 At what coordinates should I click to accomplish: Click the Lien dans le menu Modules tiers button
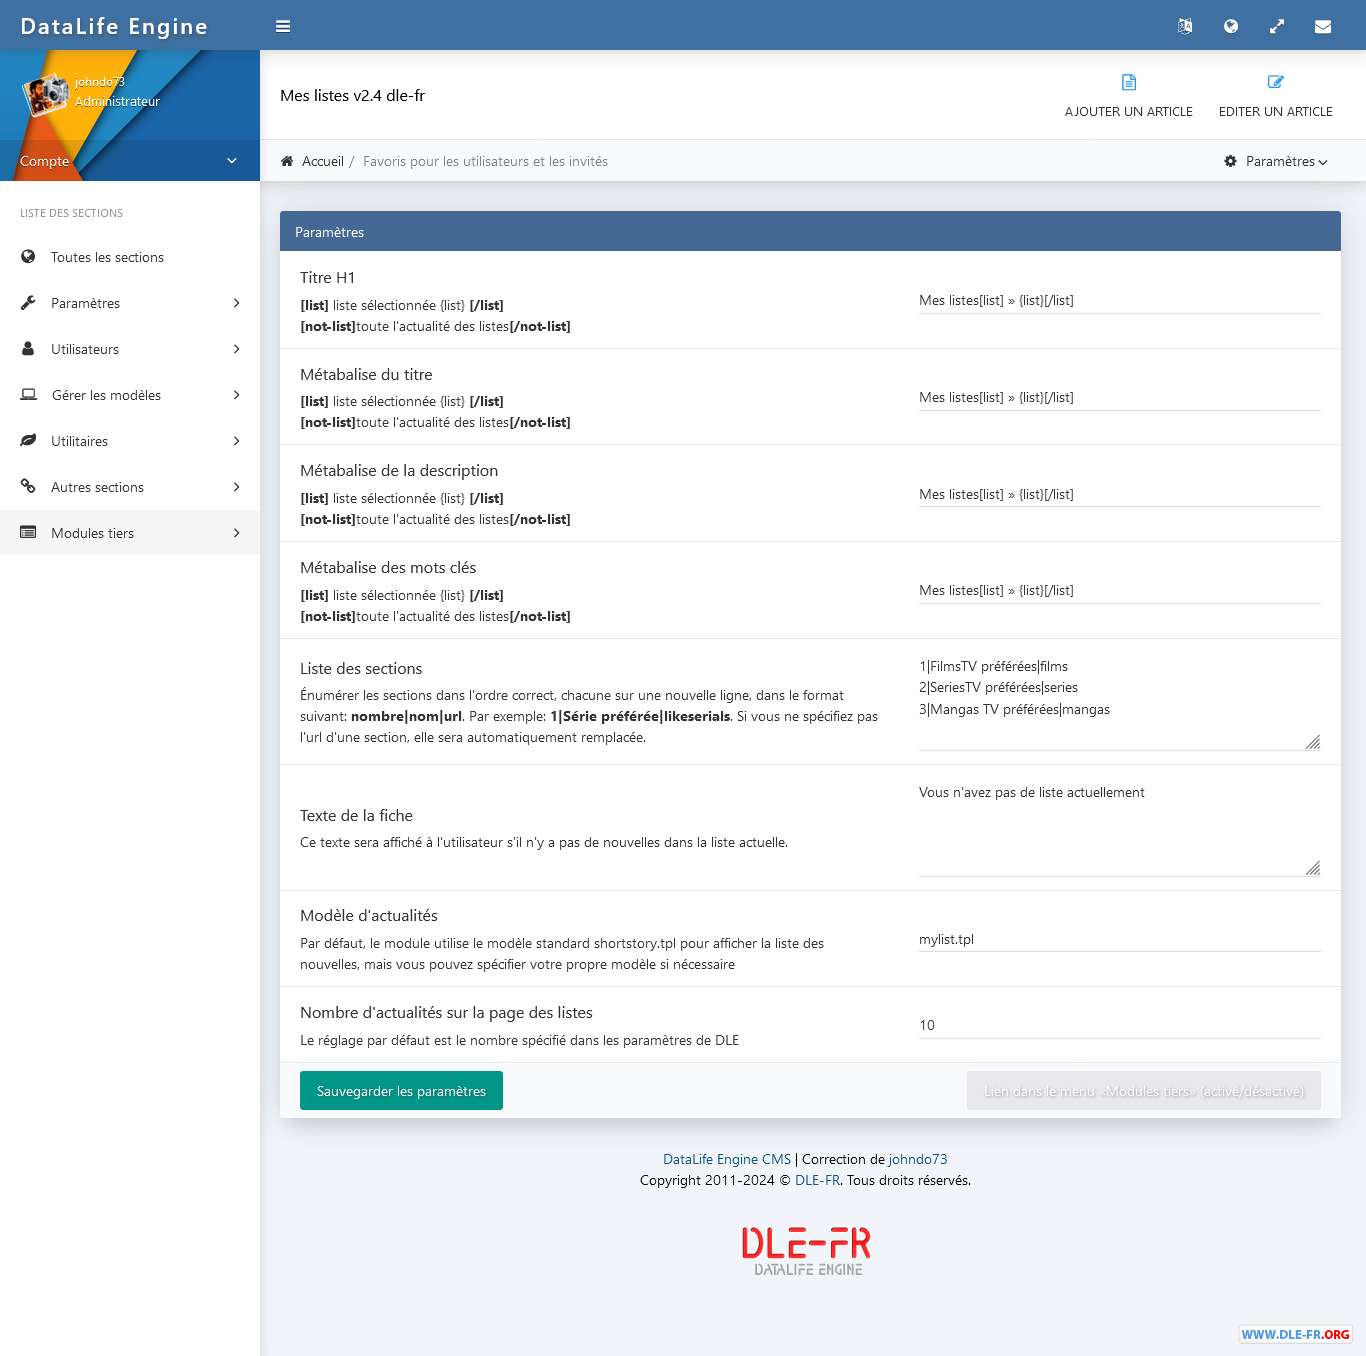1144,1091
